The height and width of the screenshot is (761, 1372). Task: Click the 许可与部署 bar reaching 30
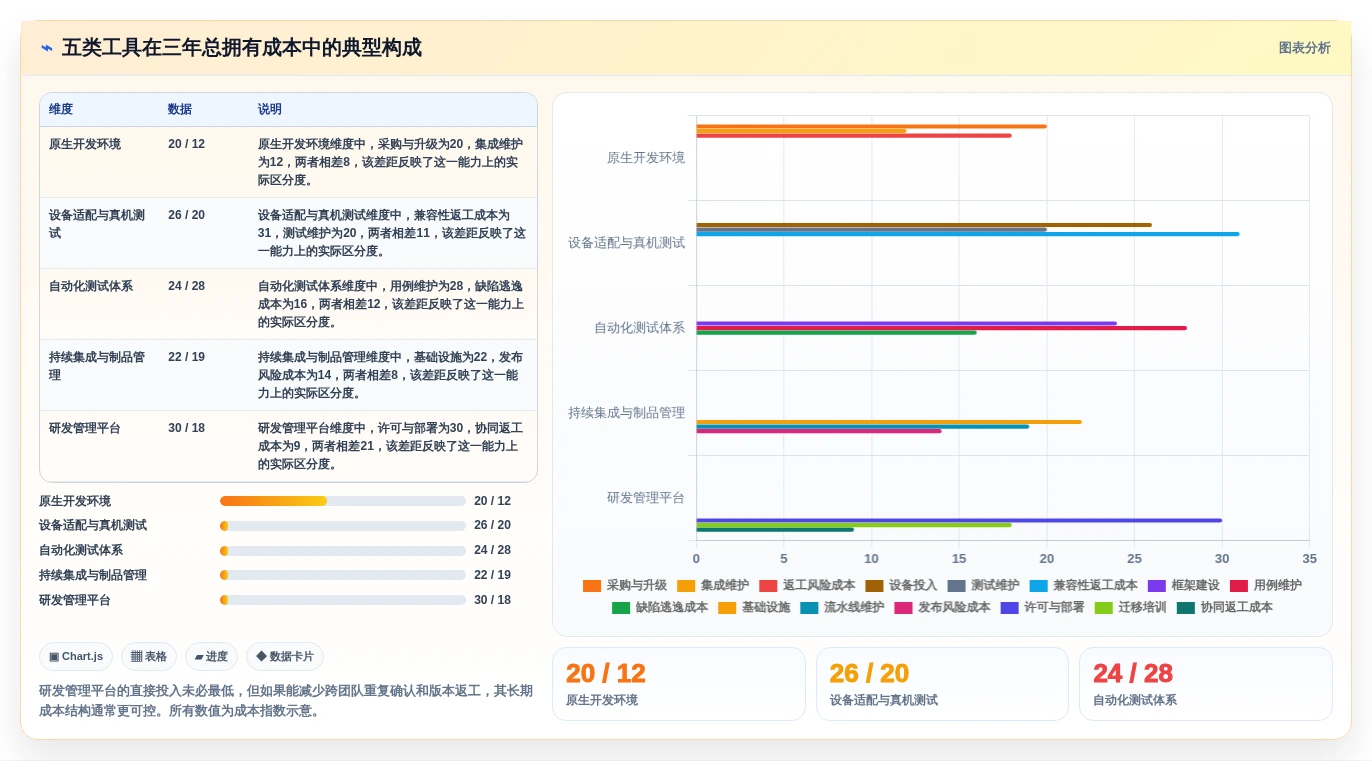click(x=959, y=520)
